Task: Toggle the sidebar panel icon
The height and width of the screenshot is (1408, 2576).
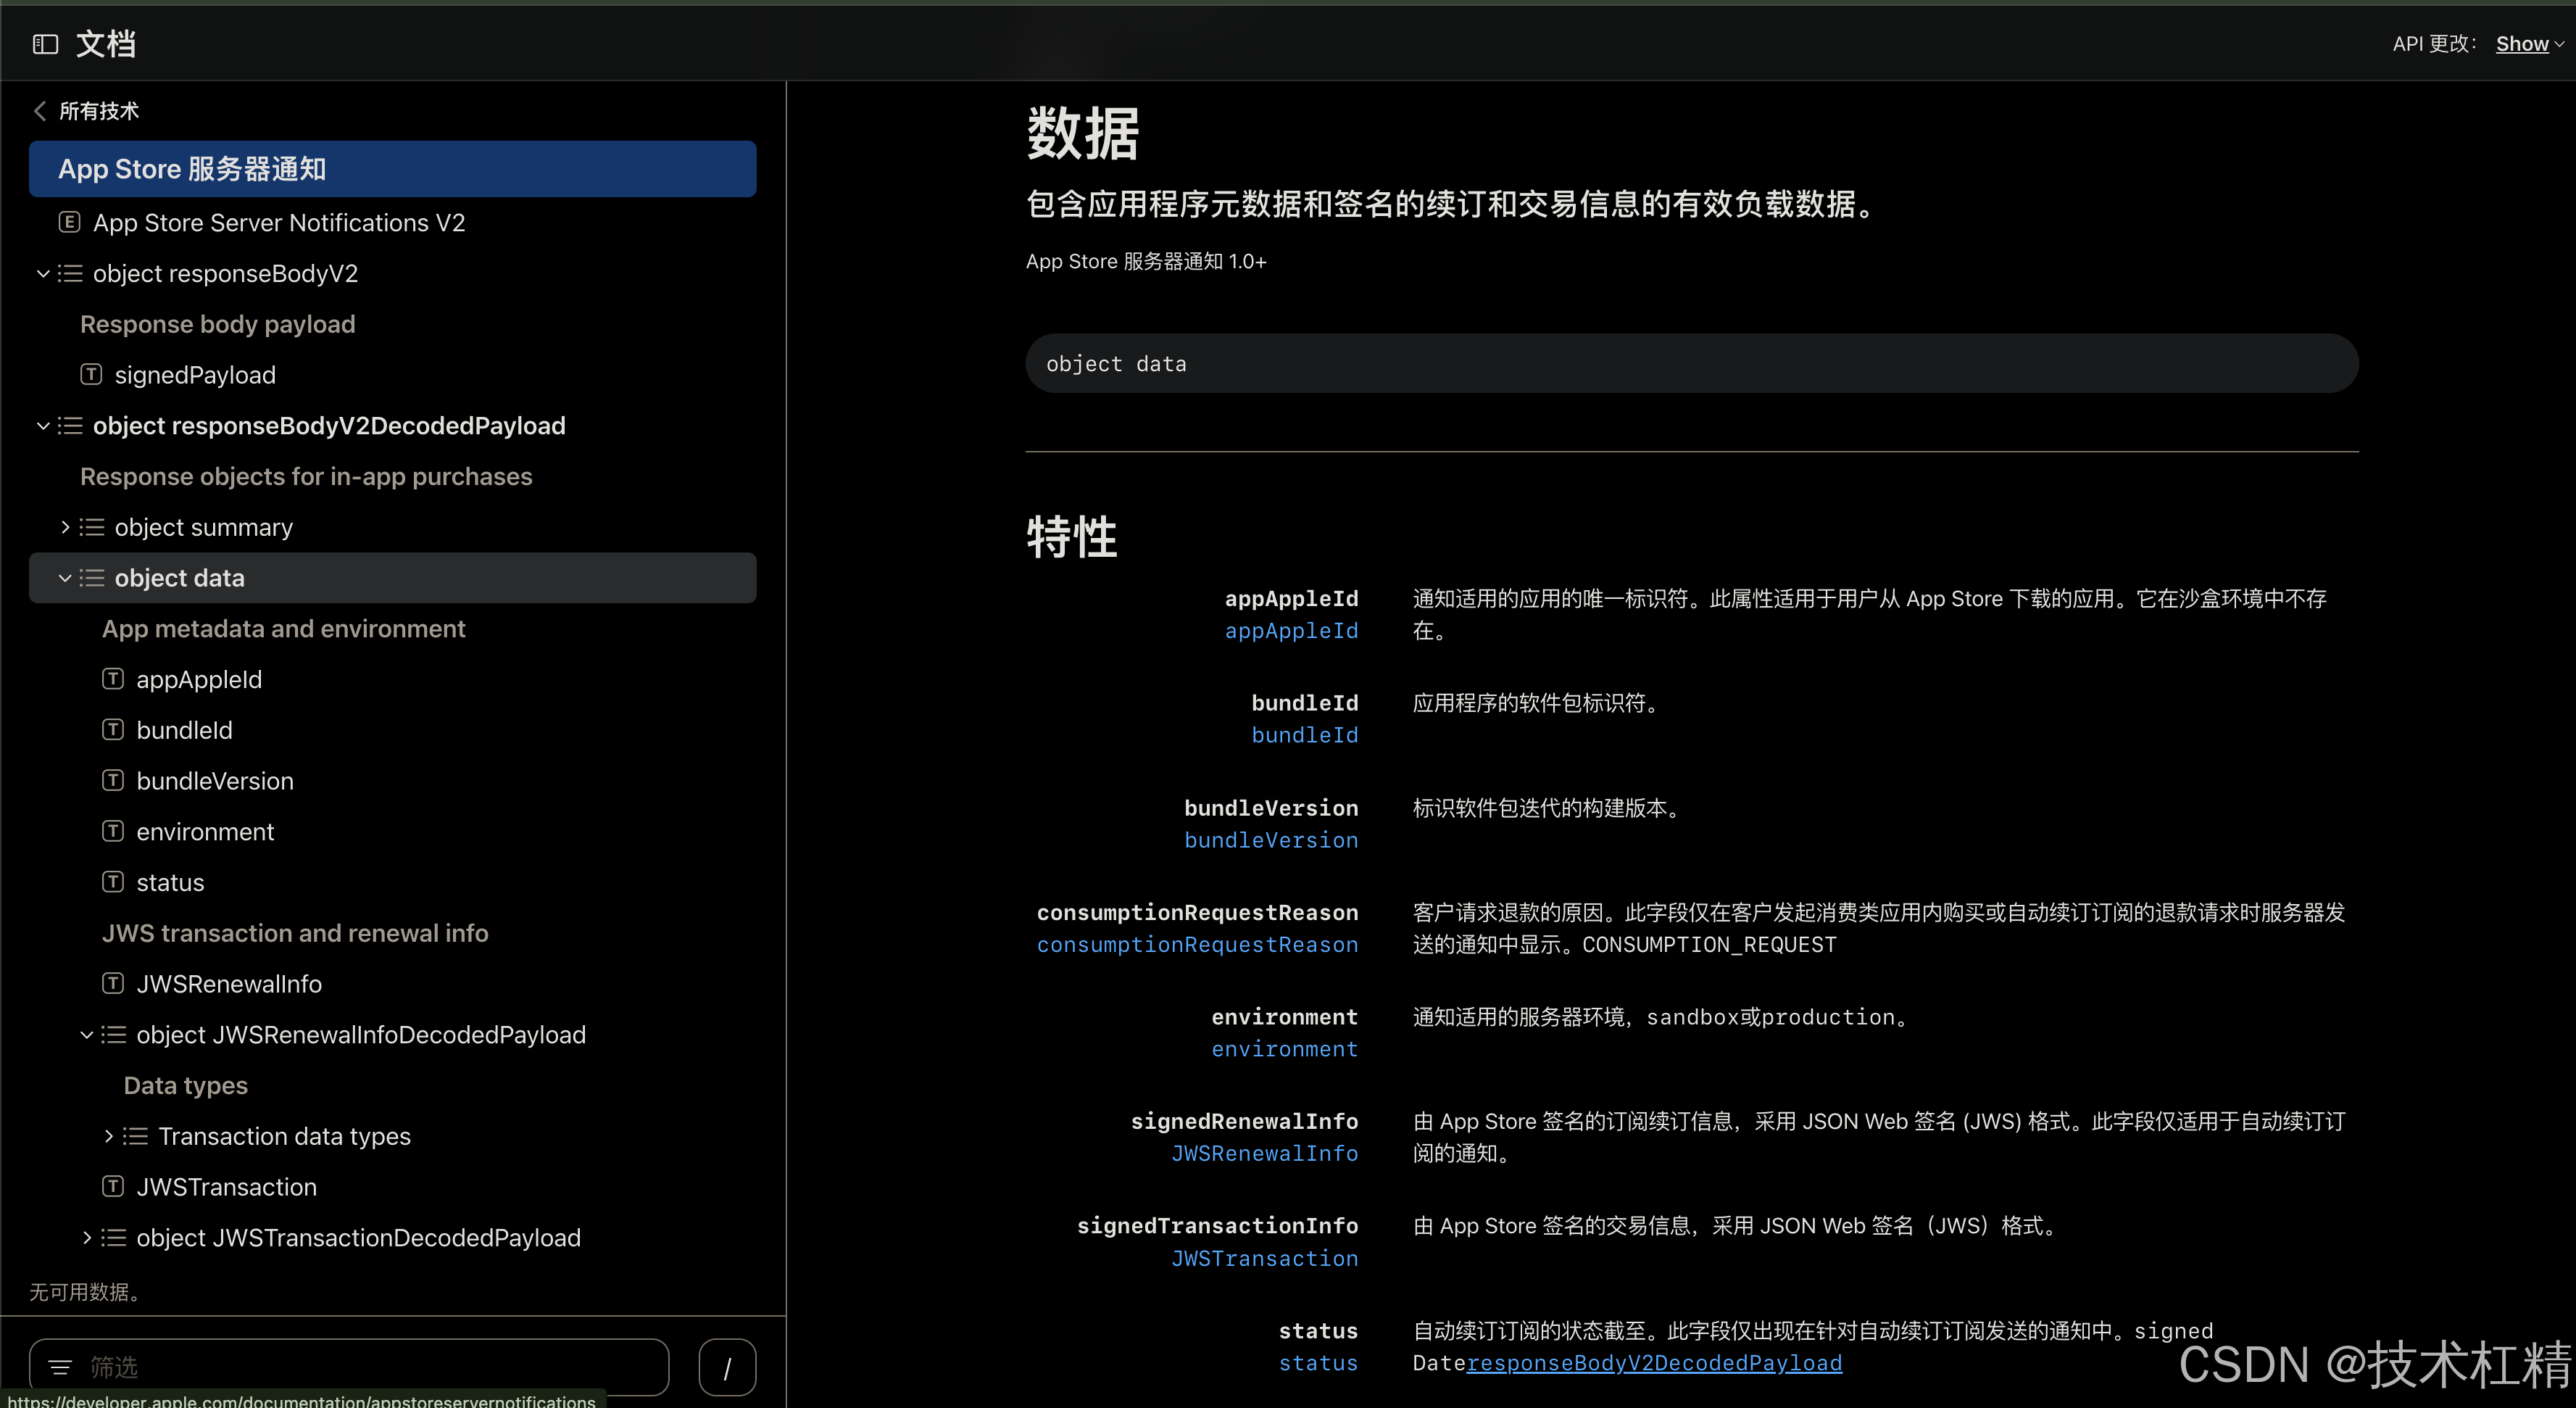Action: point(45,44)
